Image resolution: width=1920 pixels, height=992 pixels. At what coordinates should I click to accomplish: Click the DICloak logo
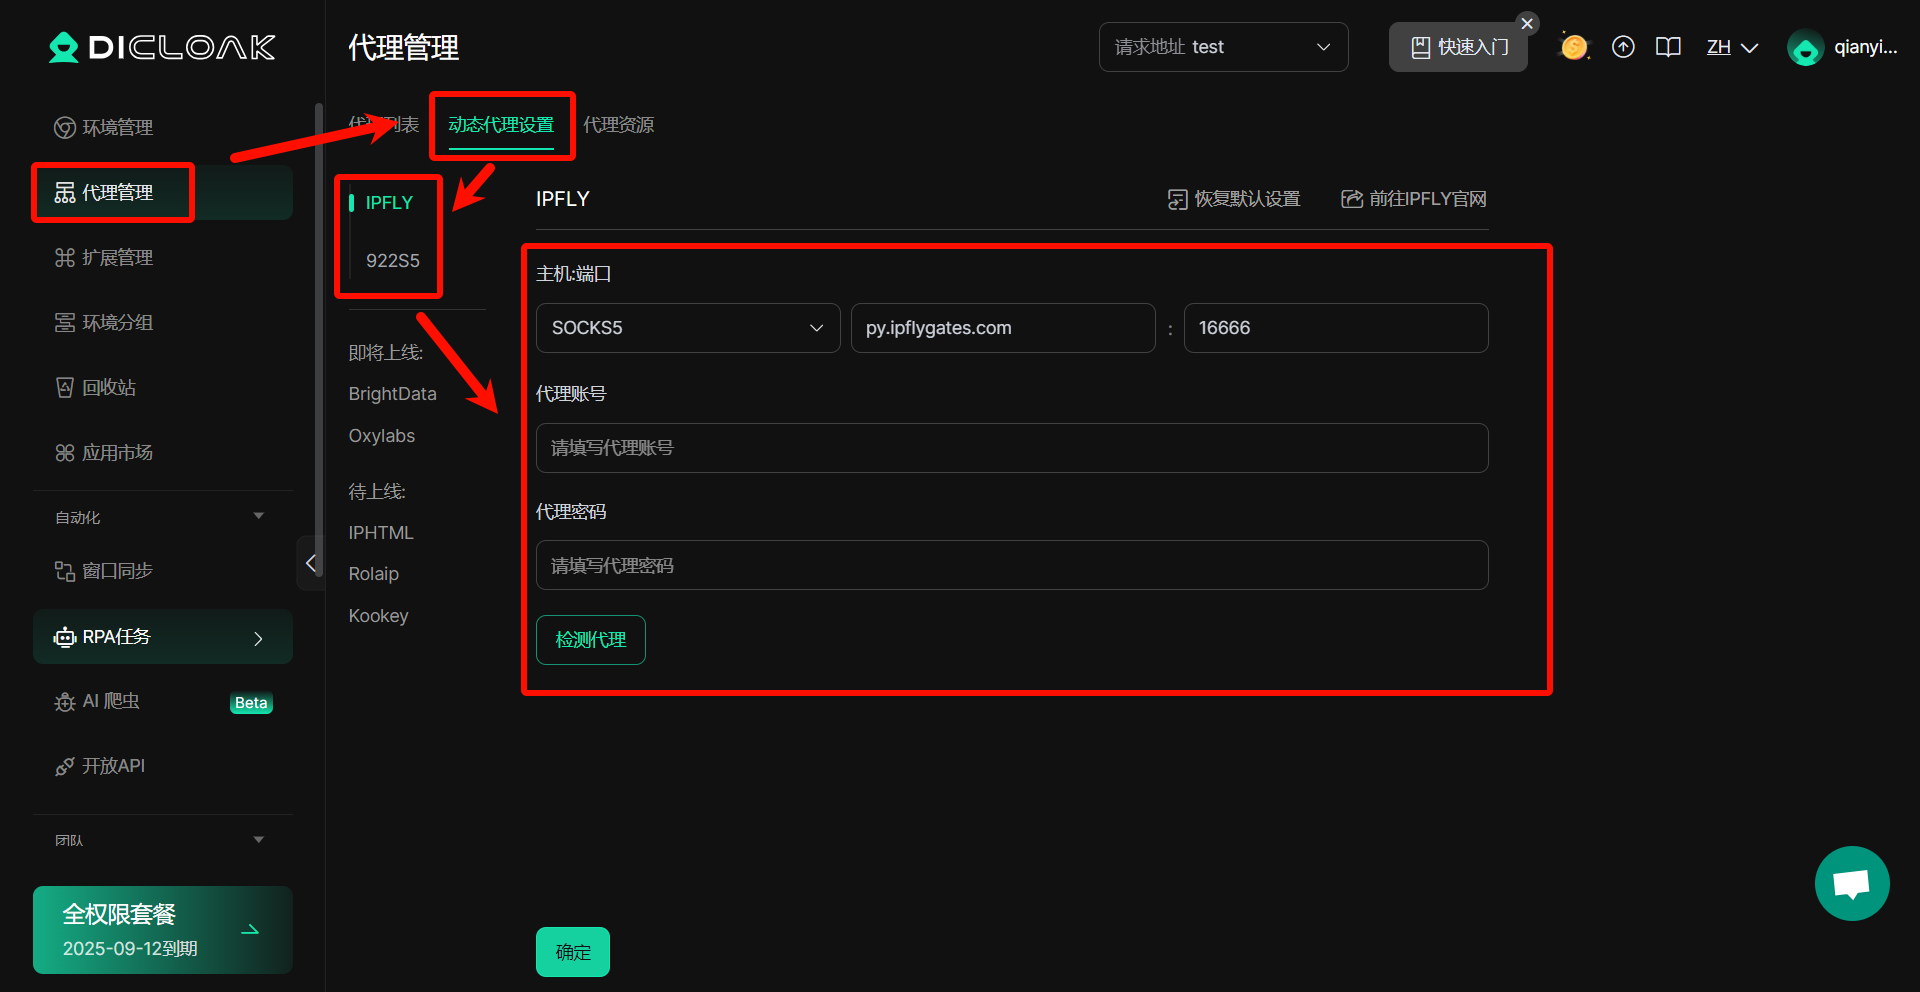[162, 47]
